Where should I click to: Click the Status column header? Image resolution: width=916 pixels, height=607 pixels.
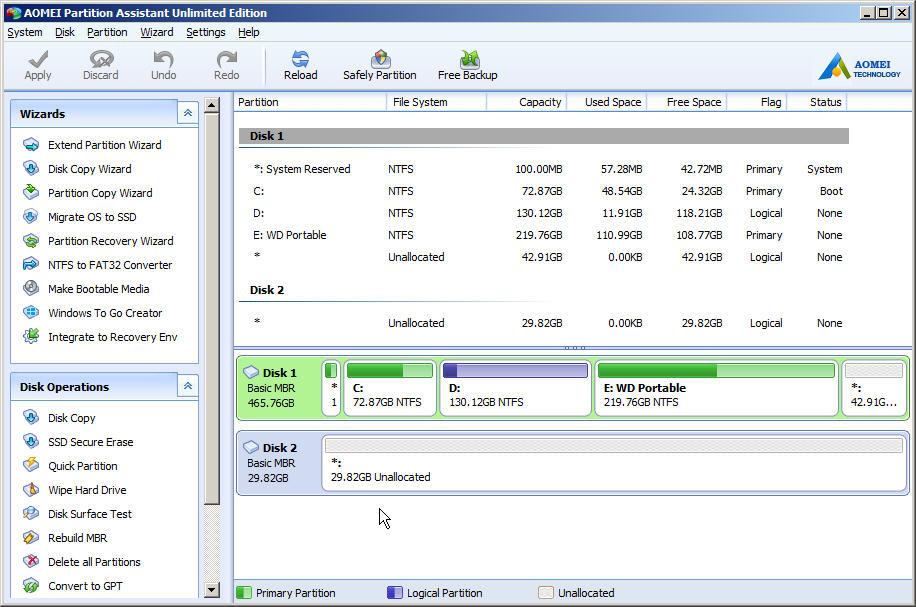[817, 102]
